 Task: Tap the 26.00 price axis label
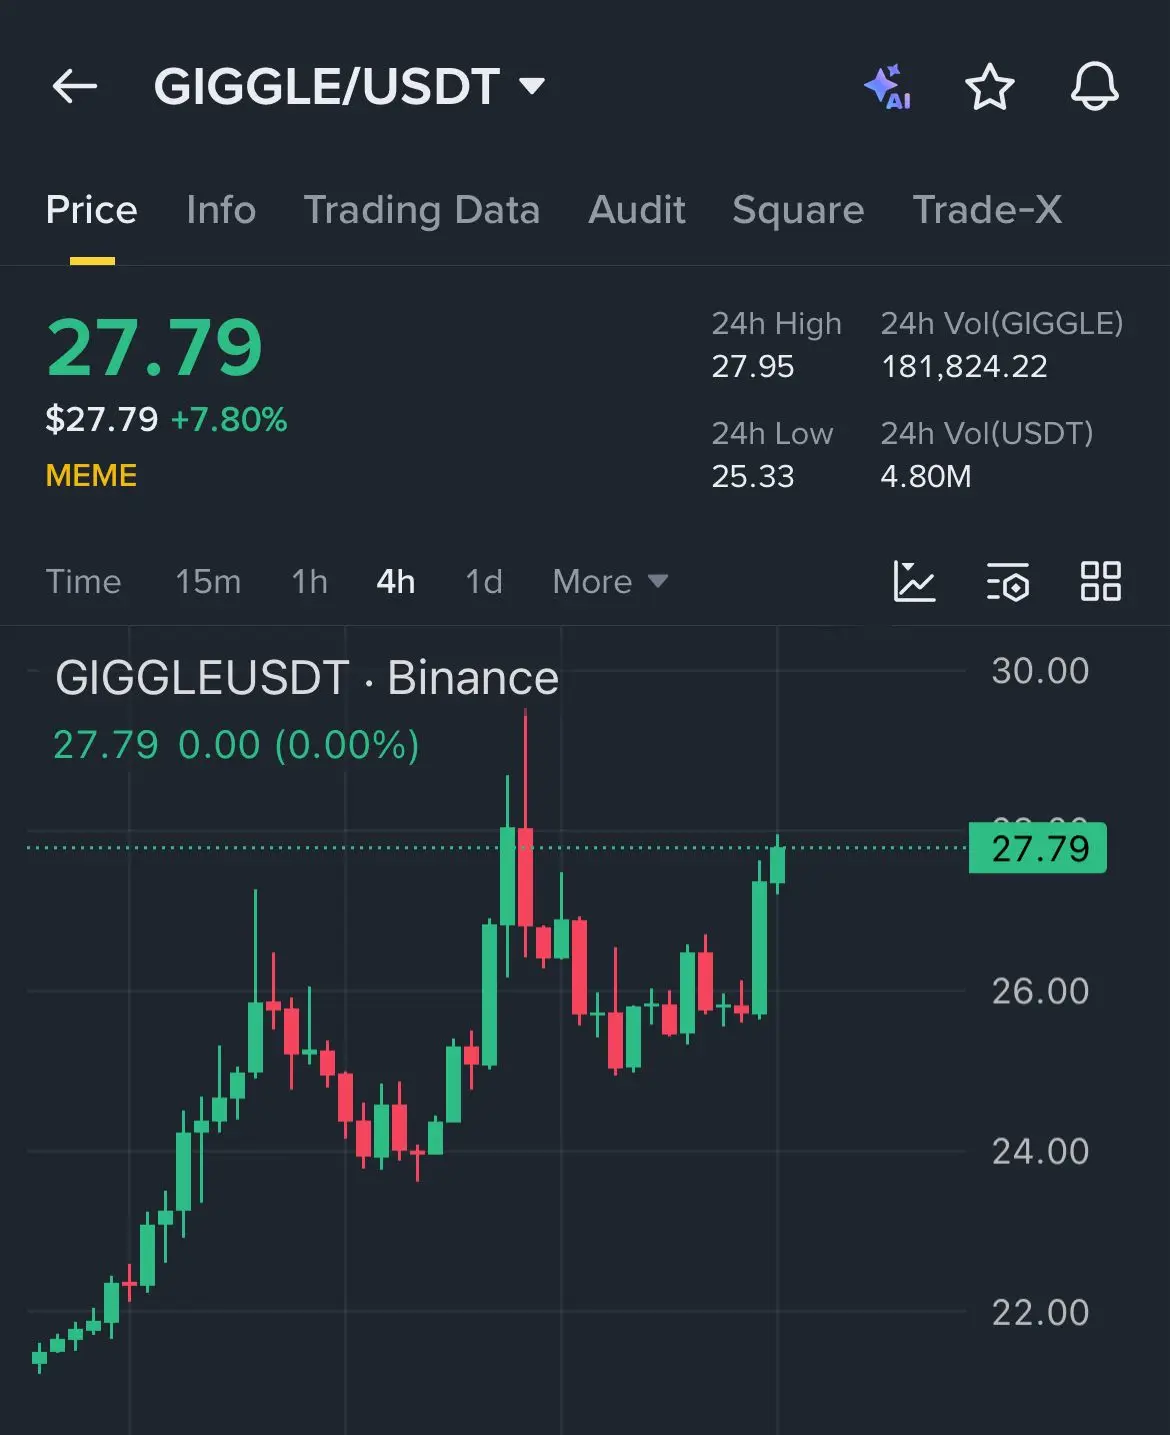1040,991
